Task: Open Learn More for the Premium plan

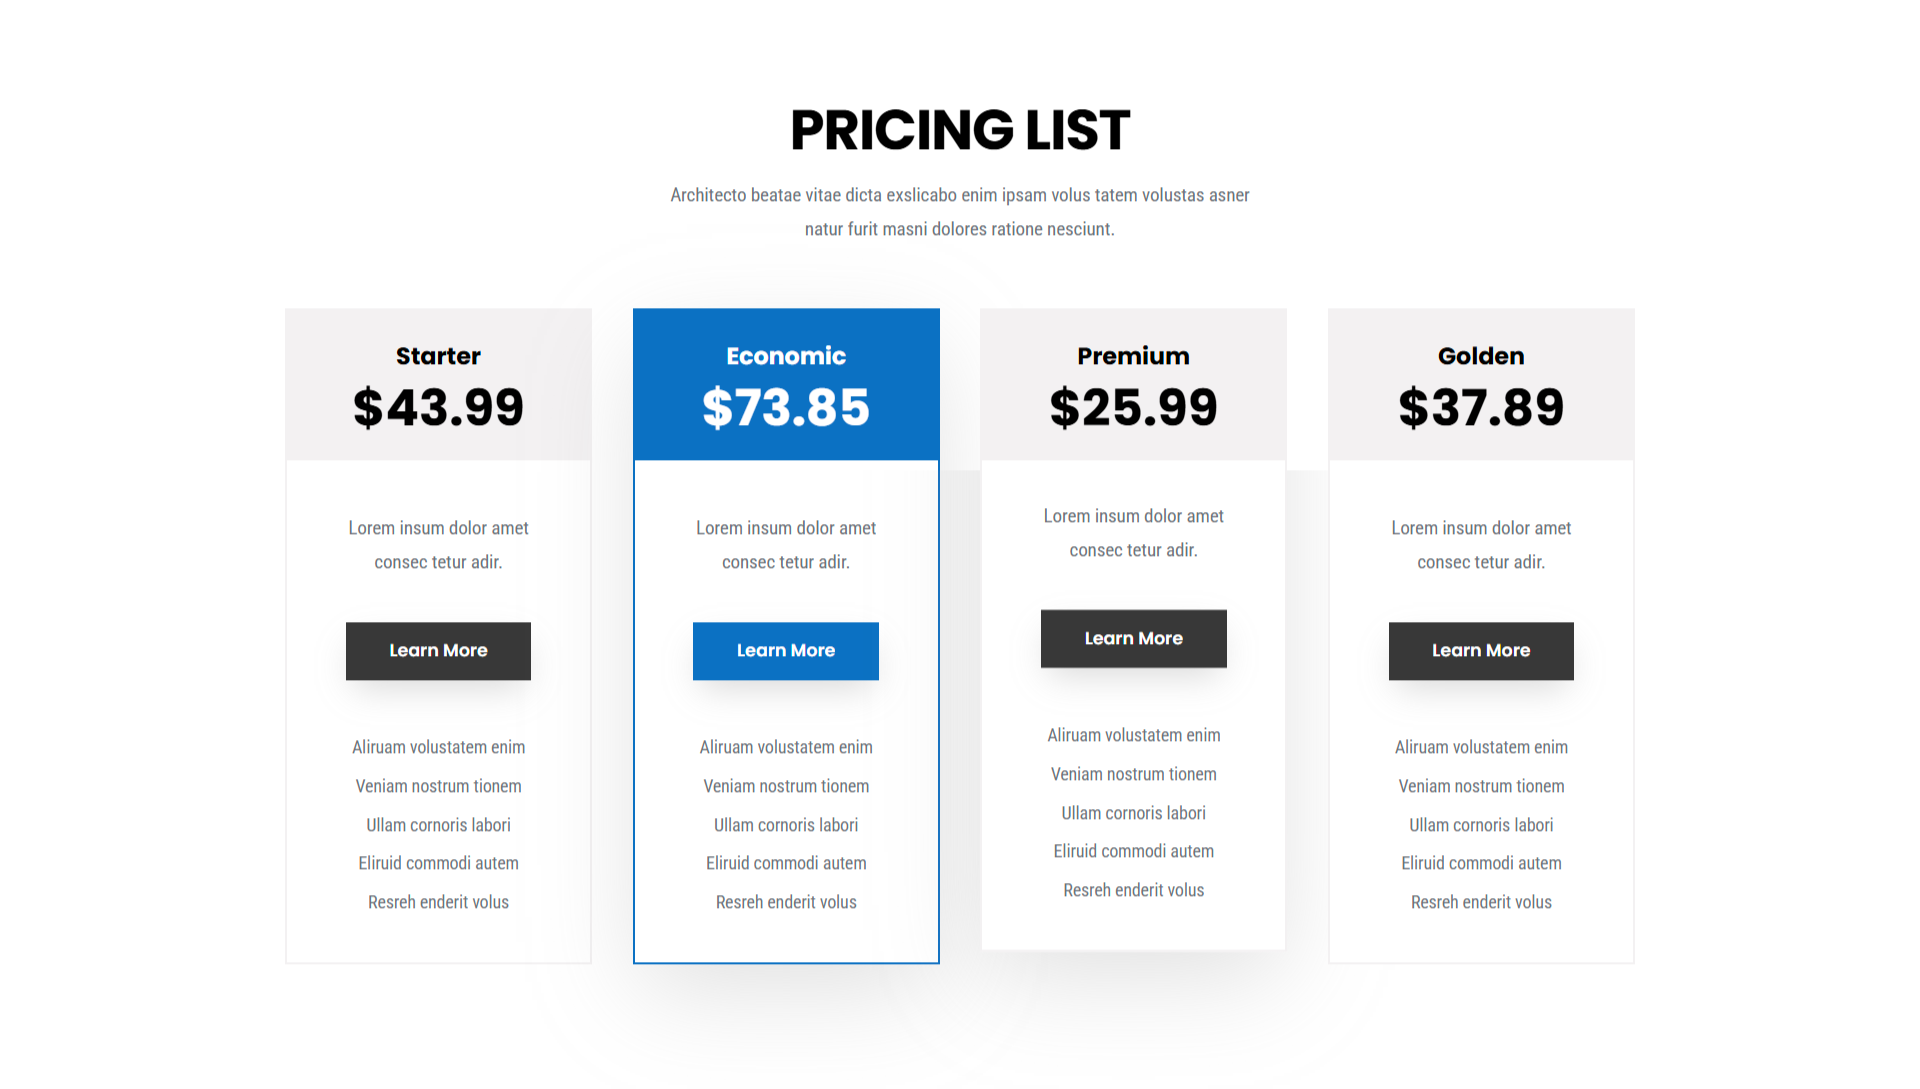Action: tap(1133, 639)
